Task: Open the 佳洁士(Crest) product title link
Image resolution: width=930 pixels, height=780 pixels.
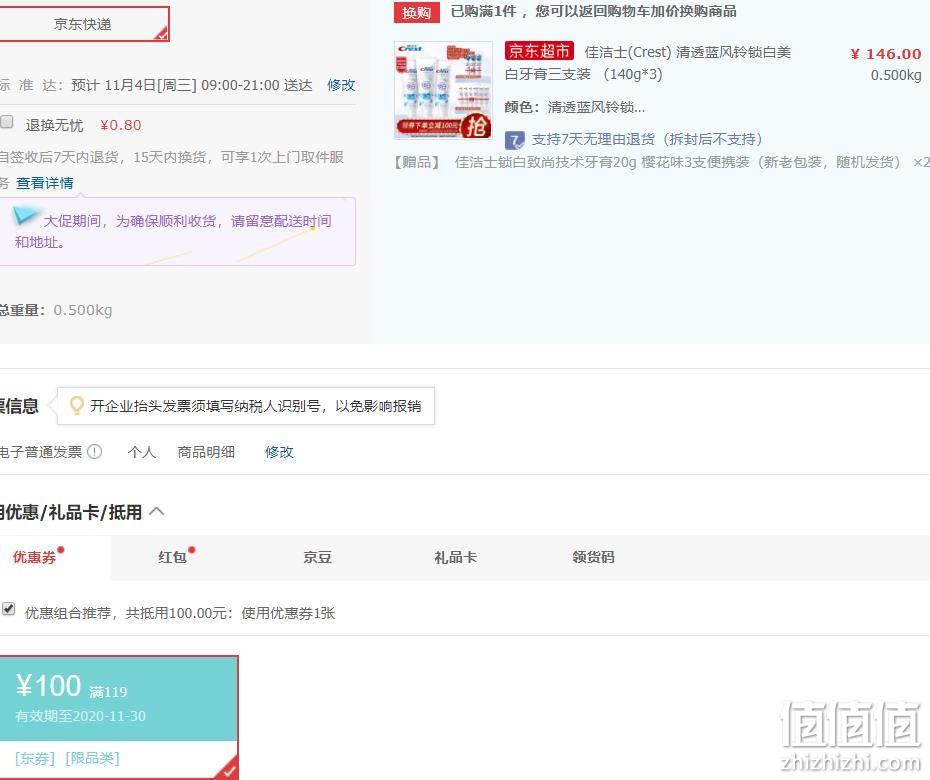Action: tap(648, 63)
